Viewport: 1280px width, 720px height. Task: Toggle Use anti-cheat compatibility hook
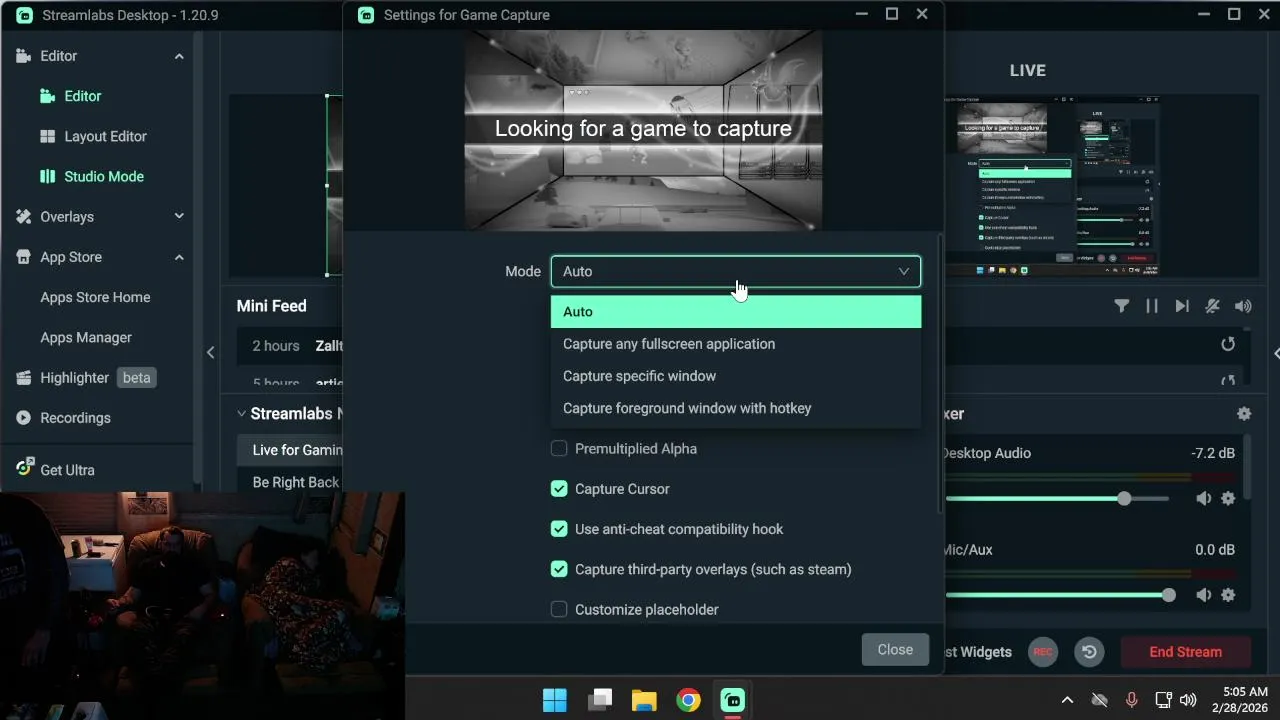point(559,529)
